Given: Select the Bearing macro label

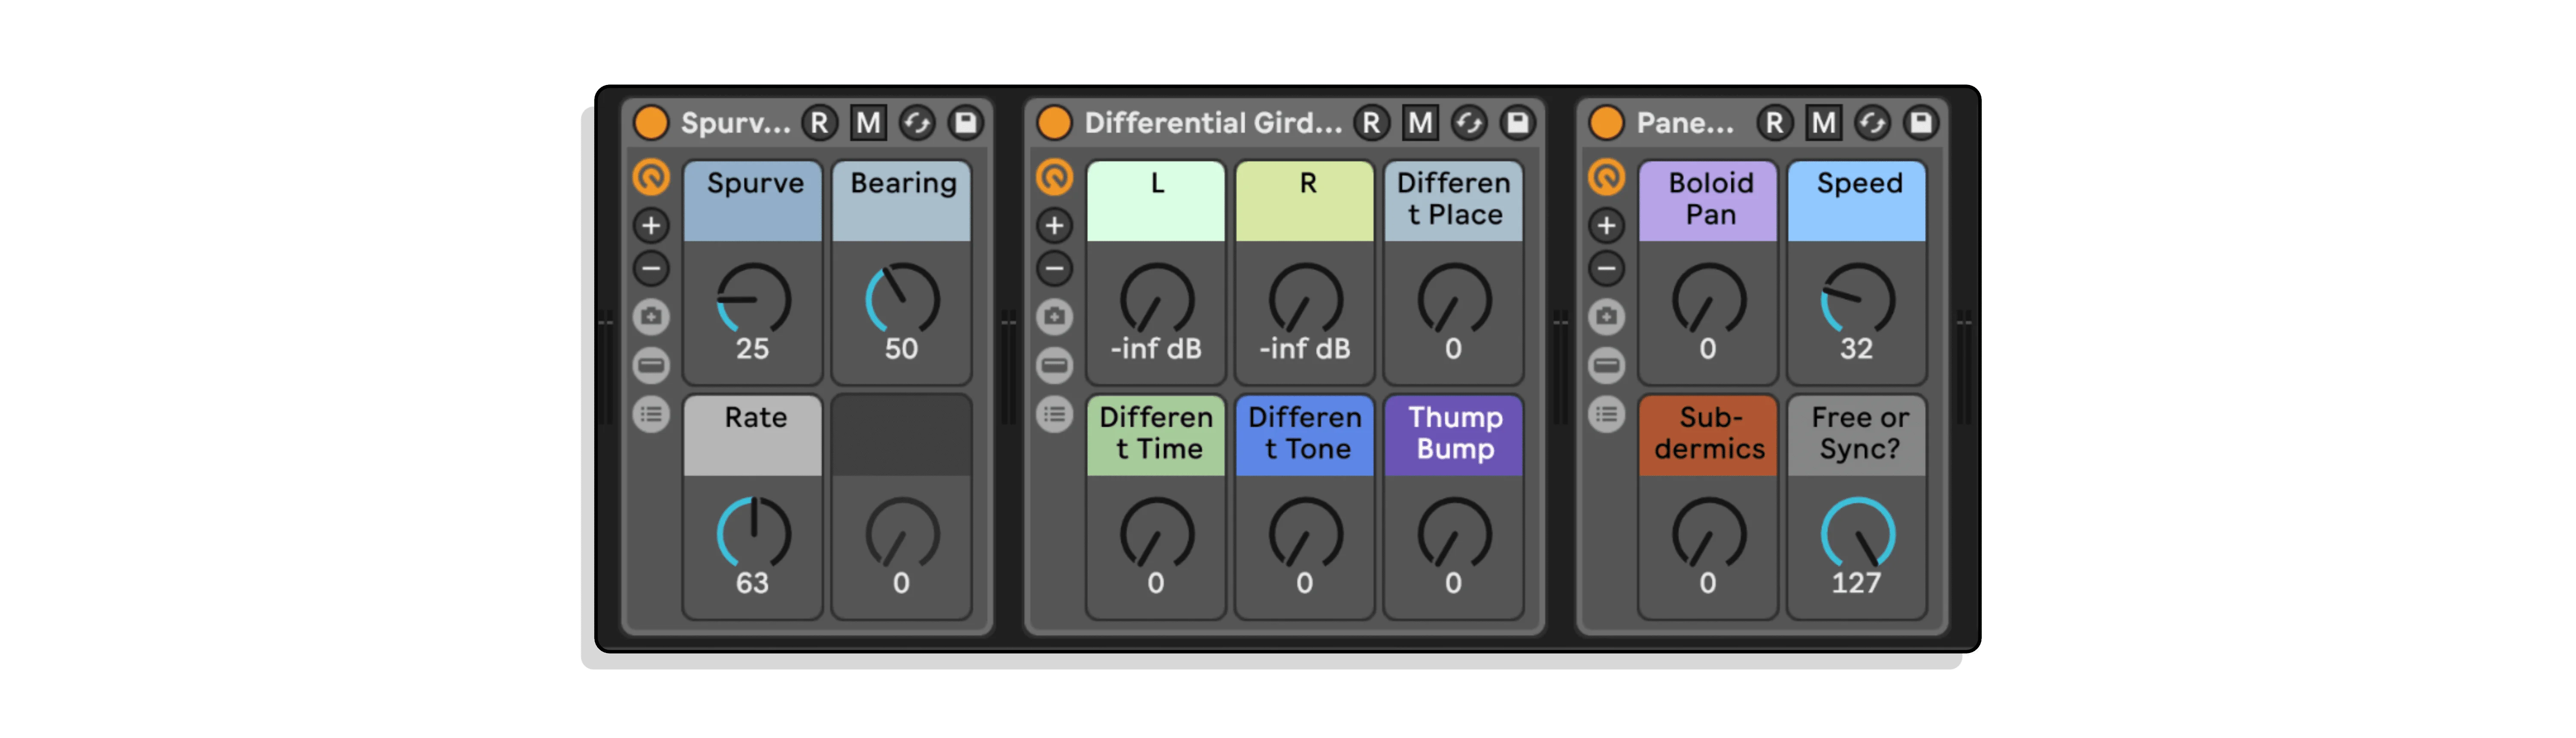Looking at the screenshot, I should tap(902, 201).
